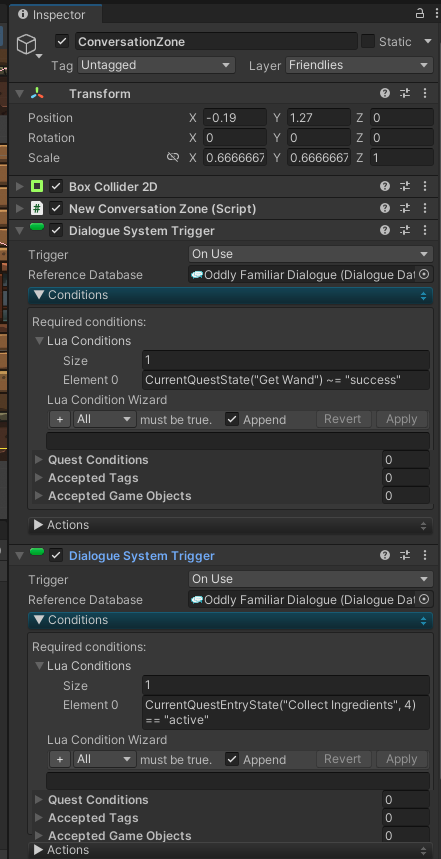Screen dimensions: 441x859
Task: Open Transform three-dot context menu
Action: coord(425,94)
